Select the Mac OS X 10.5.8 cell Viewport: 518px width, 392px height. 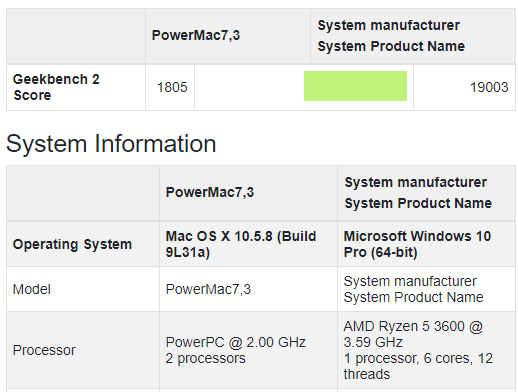coord(241,244)
